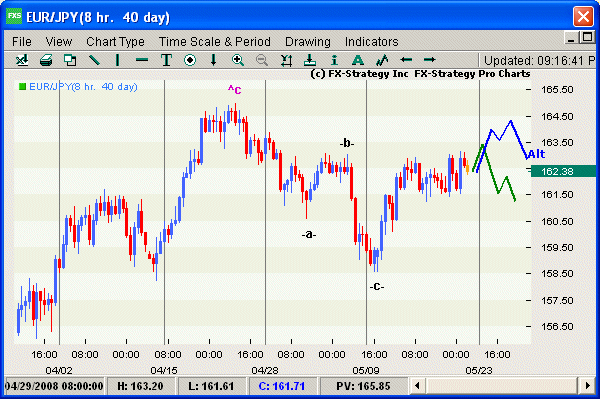Click the green 162.38 current price tag
This screenshot has height=399, width=600.
tap(563, 171)
